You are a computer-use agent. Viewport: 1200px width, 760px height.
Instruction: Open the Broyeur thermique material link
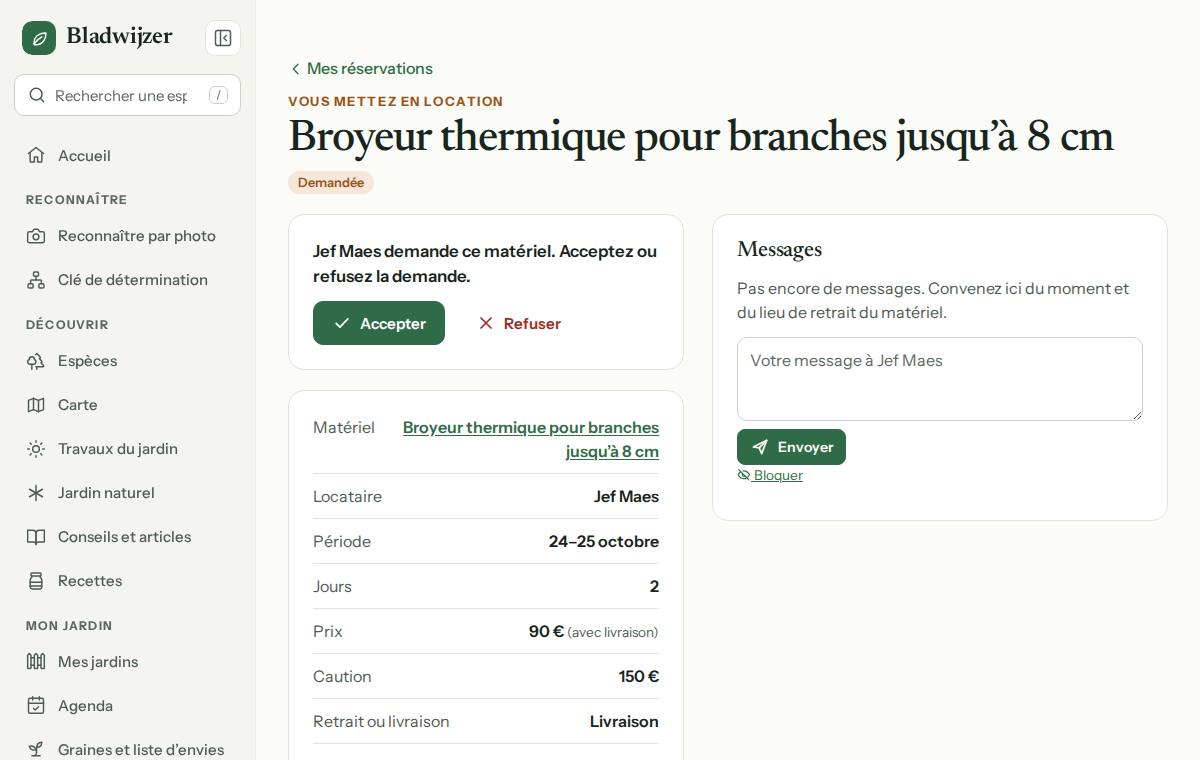(x=531, y=439)
